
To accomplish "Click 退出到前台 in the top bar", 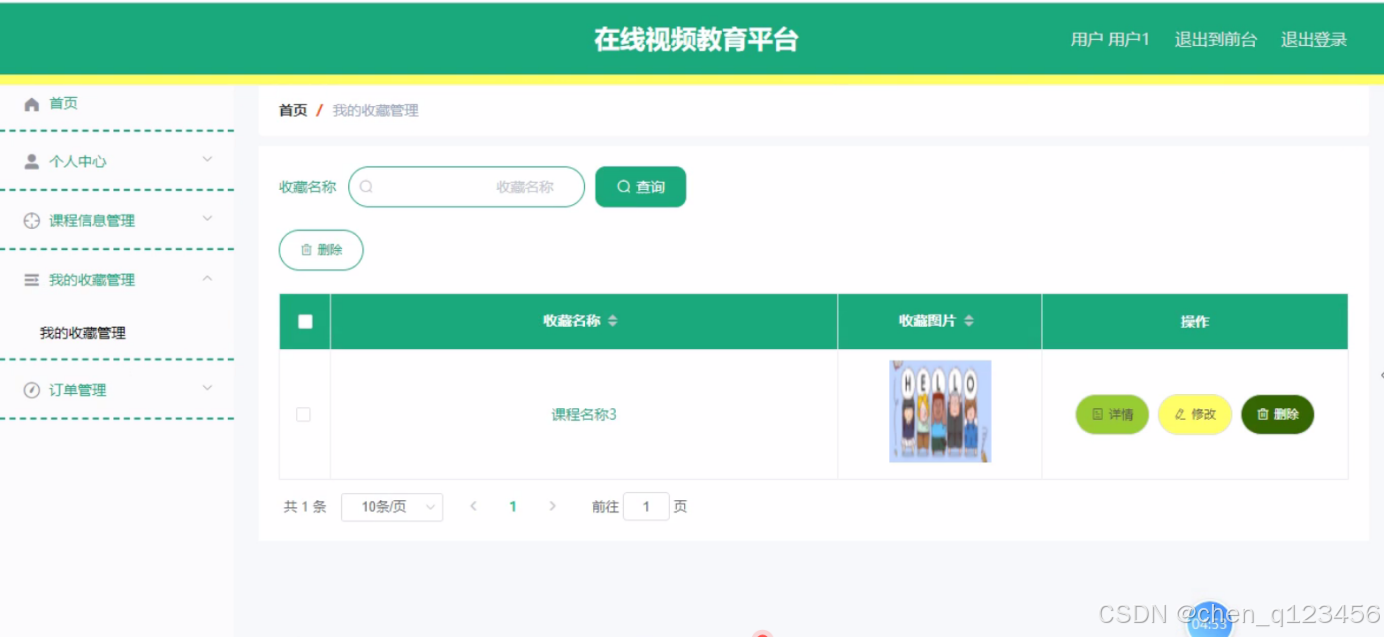I will [x=1215, y=38].
